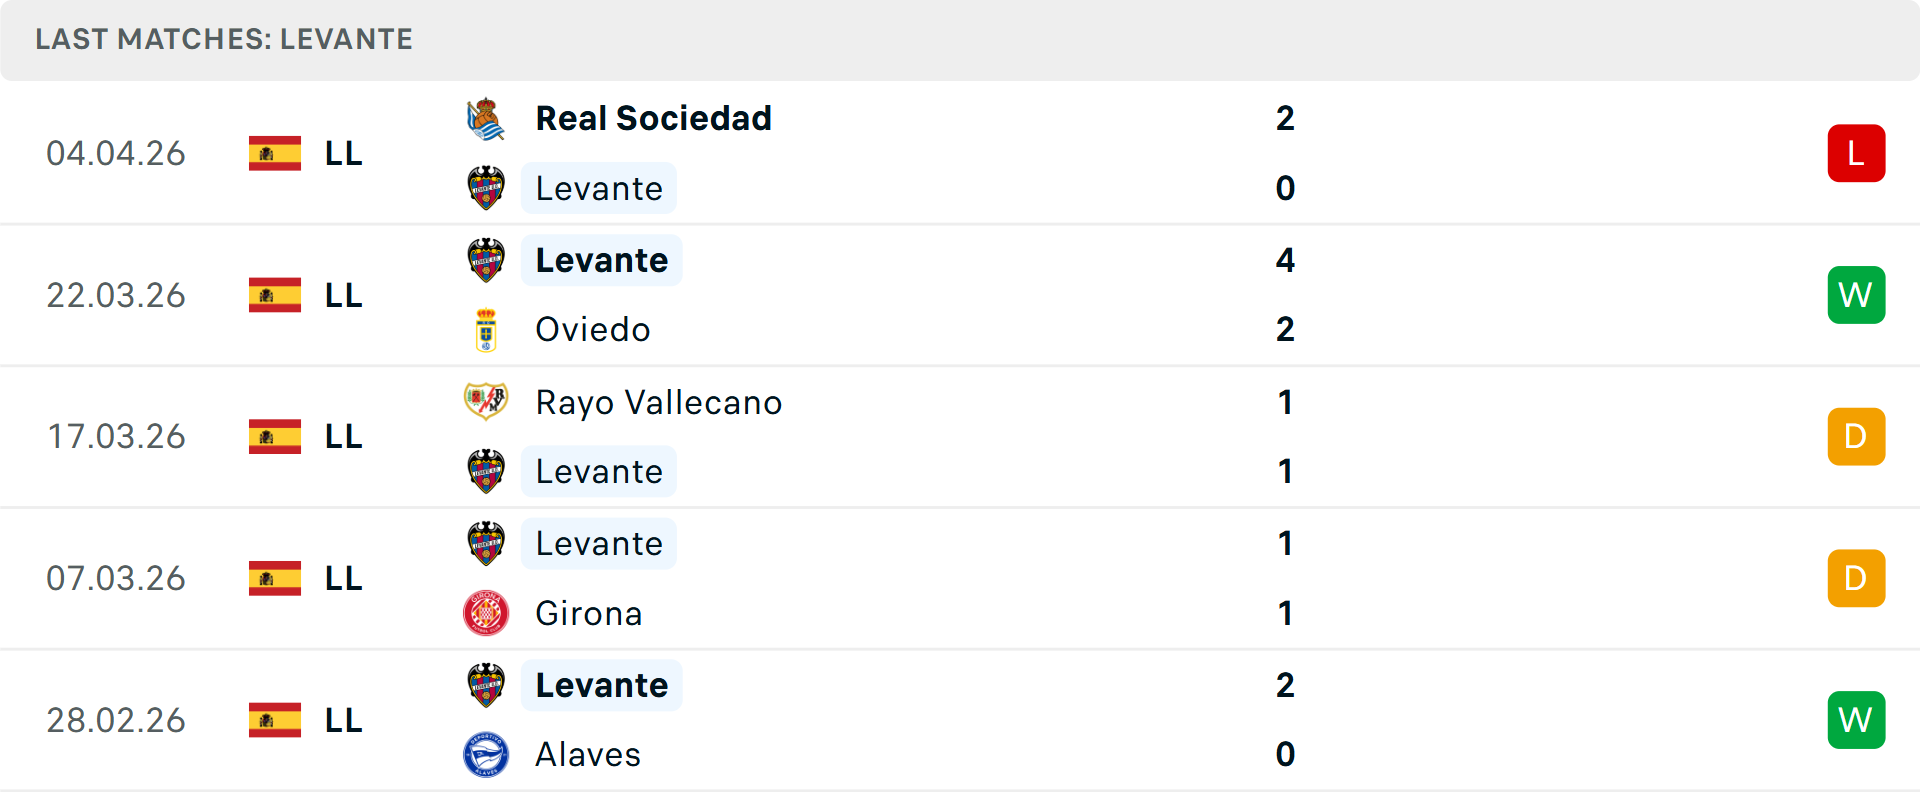Click Spain flag in the 04.04.26 row
1920x792 pixels.
(x=275, y=154)
